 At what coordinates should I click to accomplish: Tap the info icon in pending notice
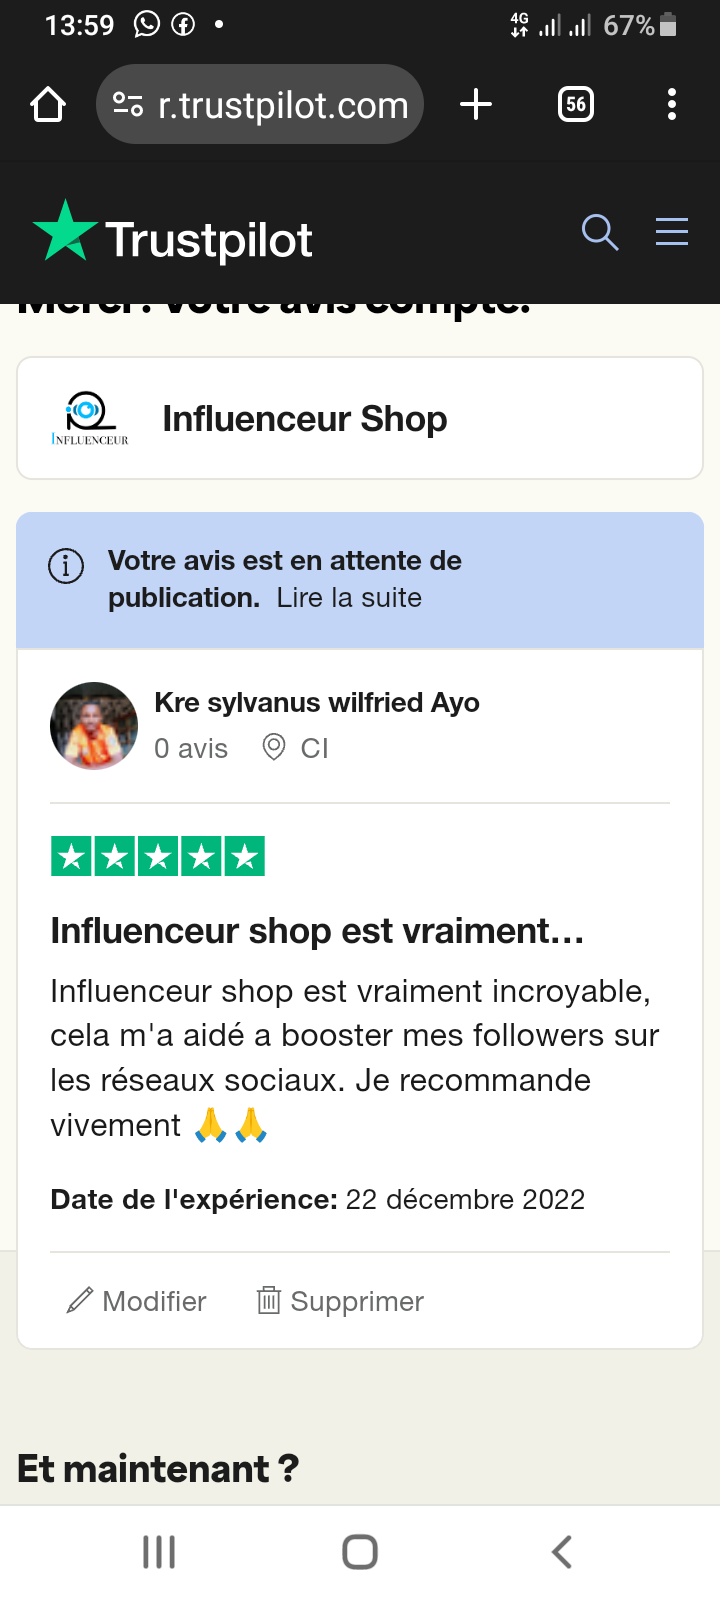[x=66, y=566]
